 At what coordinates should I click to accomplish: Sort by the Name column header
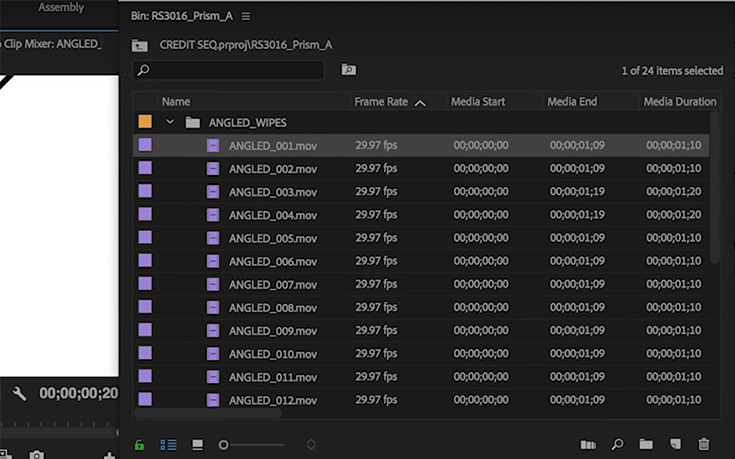(x=176, y=102)
